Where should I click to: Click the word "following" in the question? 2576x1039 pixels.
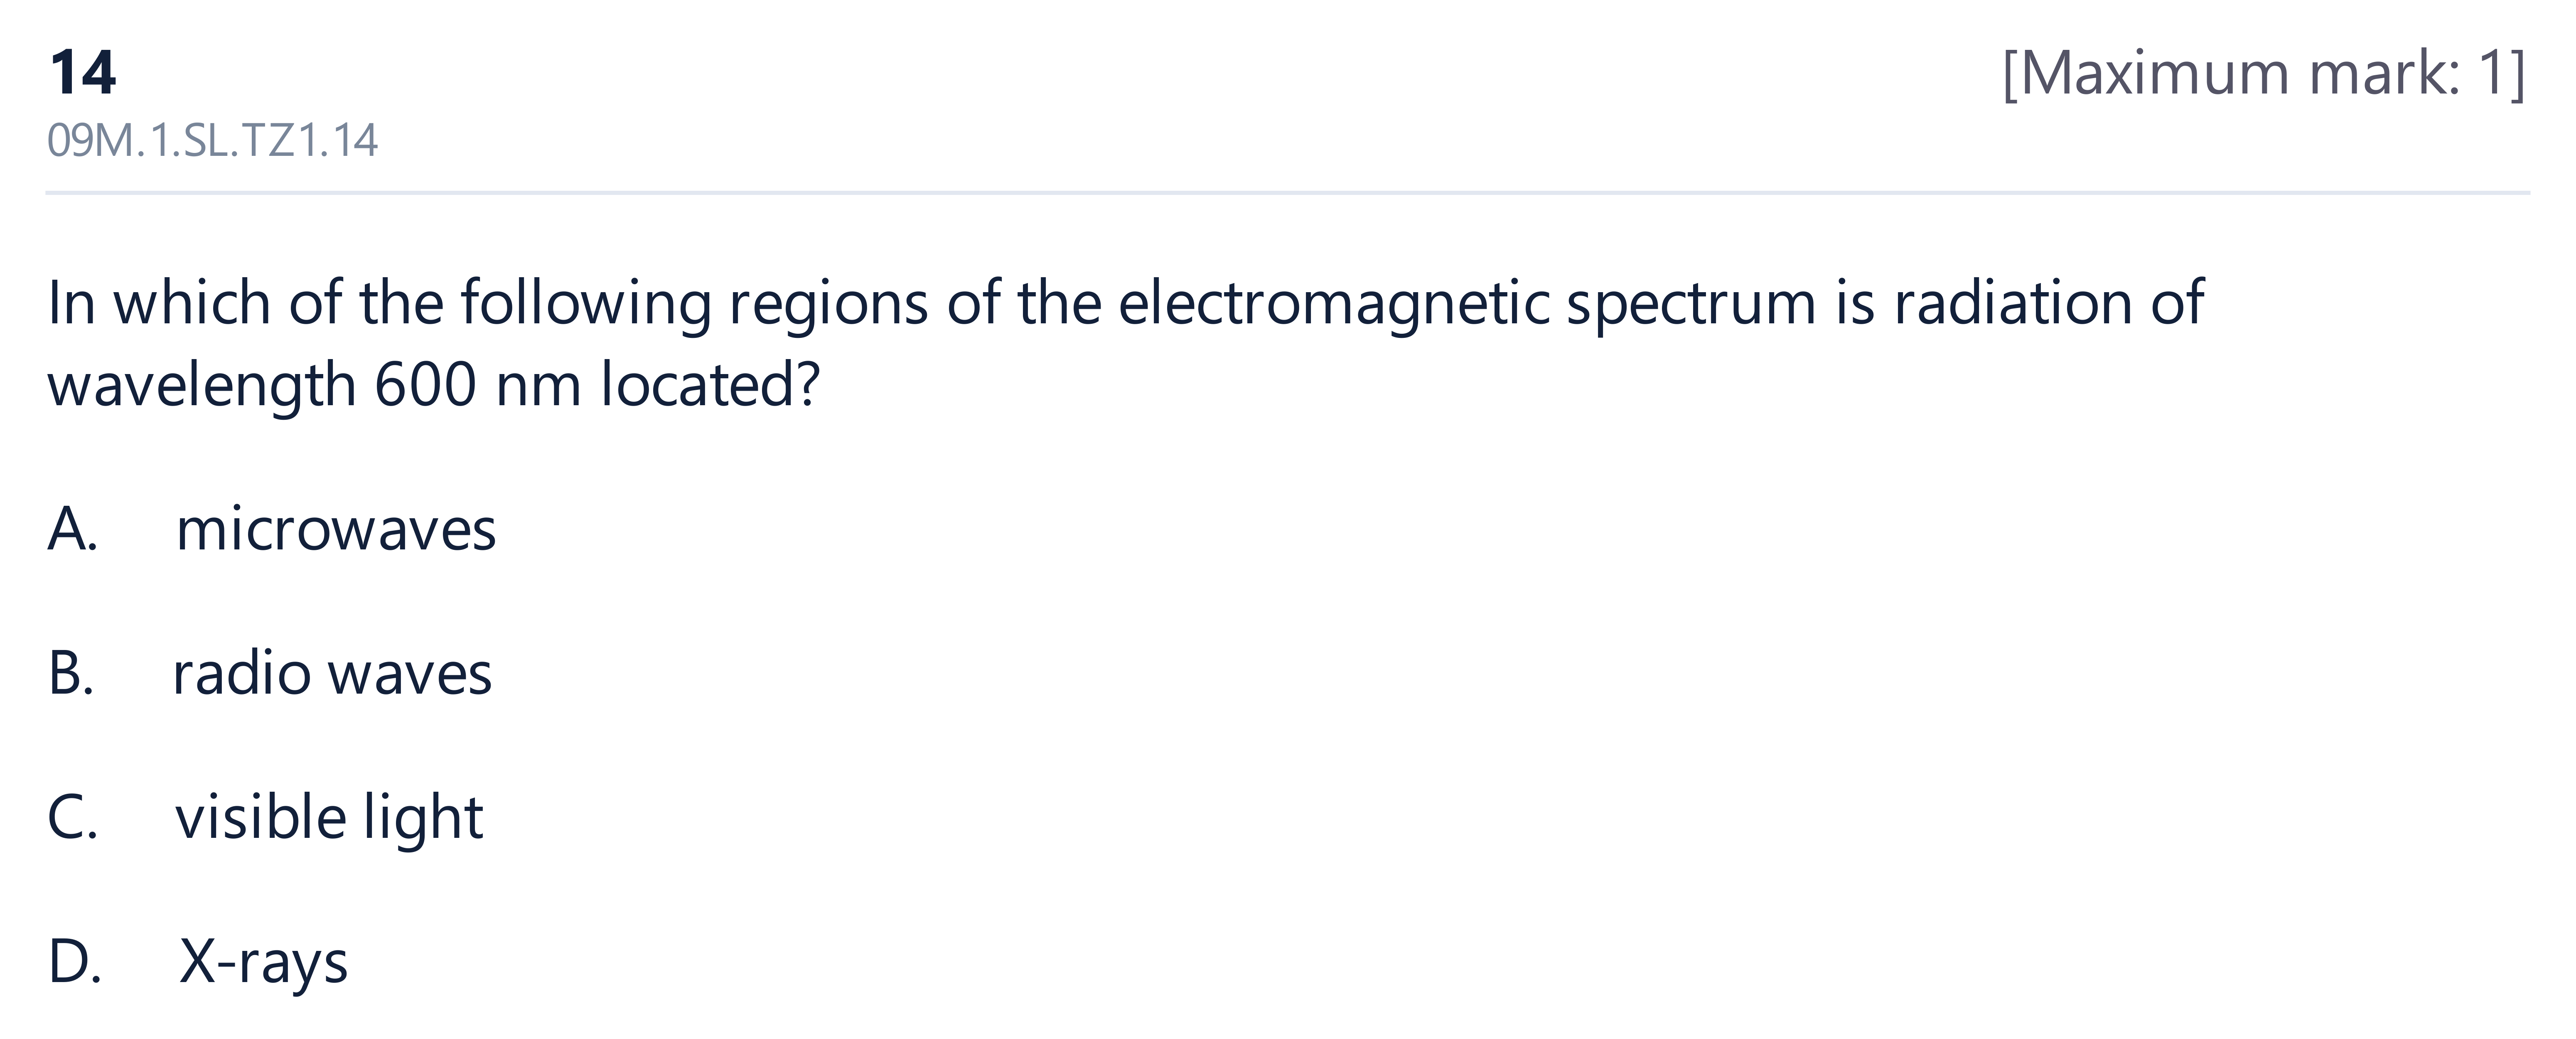[586, 304]
